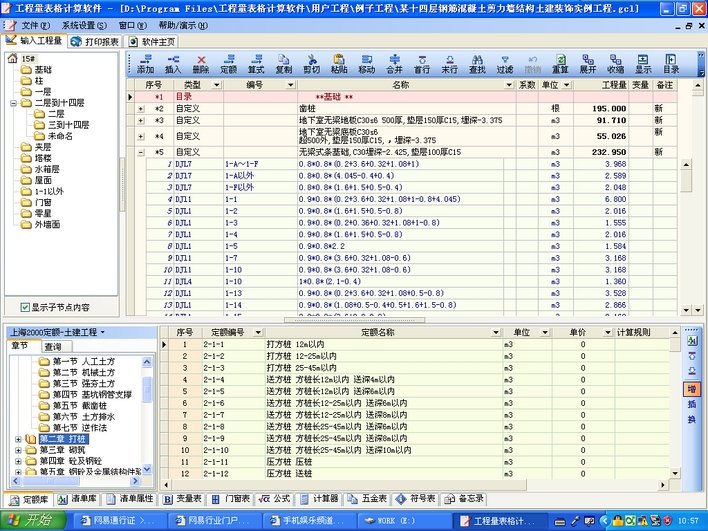Click the 删除 (Delete) toolbar icon
Viewport: 708px width, 531px height.
pos(201,64)
